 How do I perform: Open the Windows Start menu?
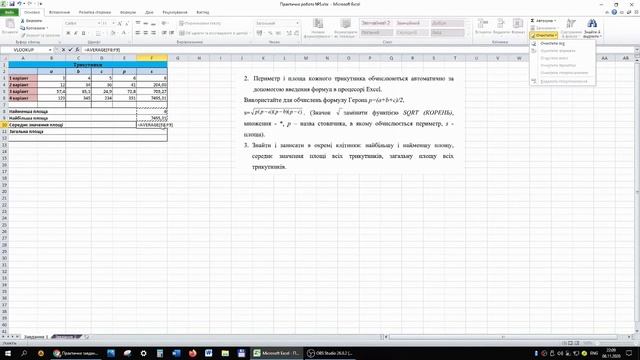click(7, 353)
